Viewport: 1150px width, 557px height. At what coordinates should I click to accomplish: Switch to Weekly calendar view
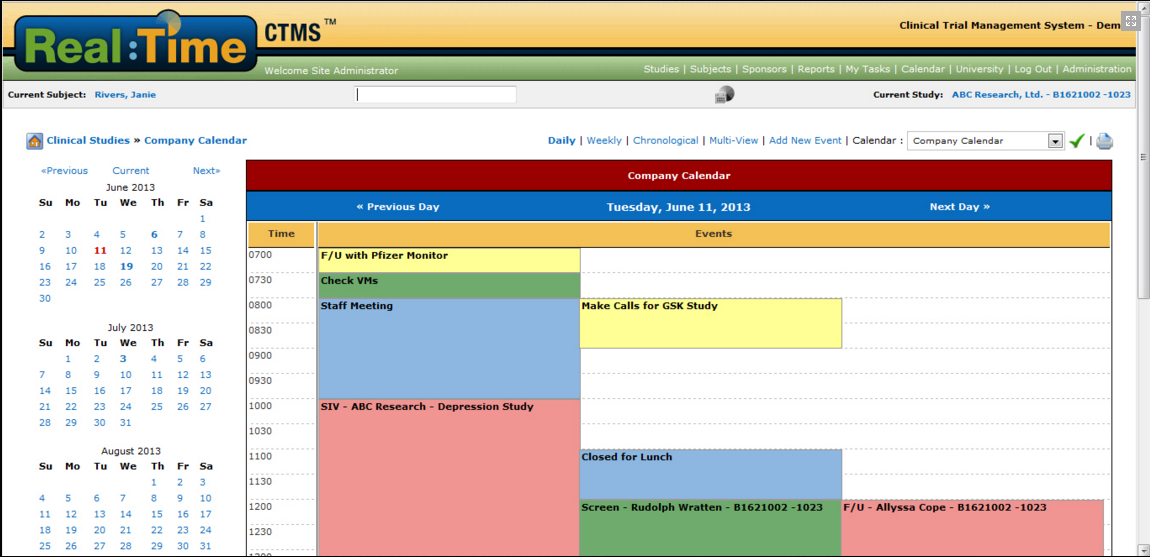pos(604,141)
